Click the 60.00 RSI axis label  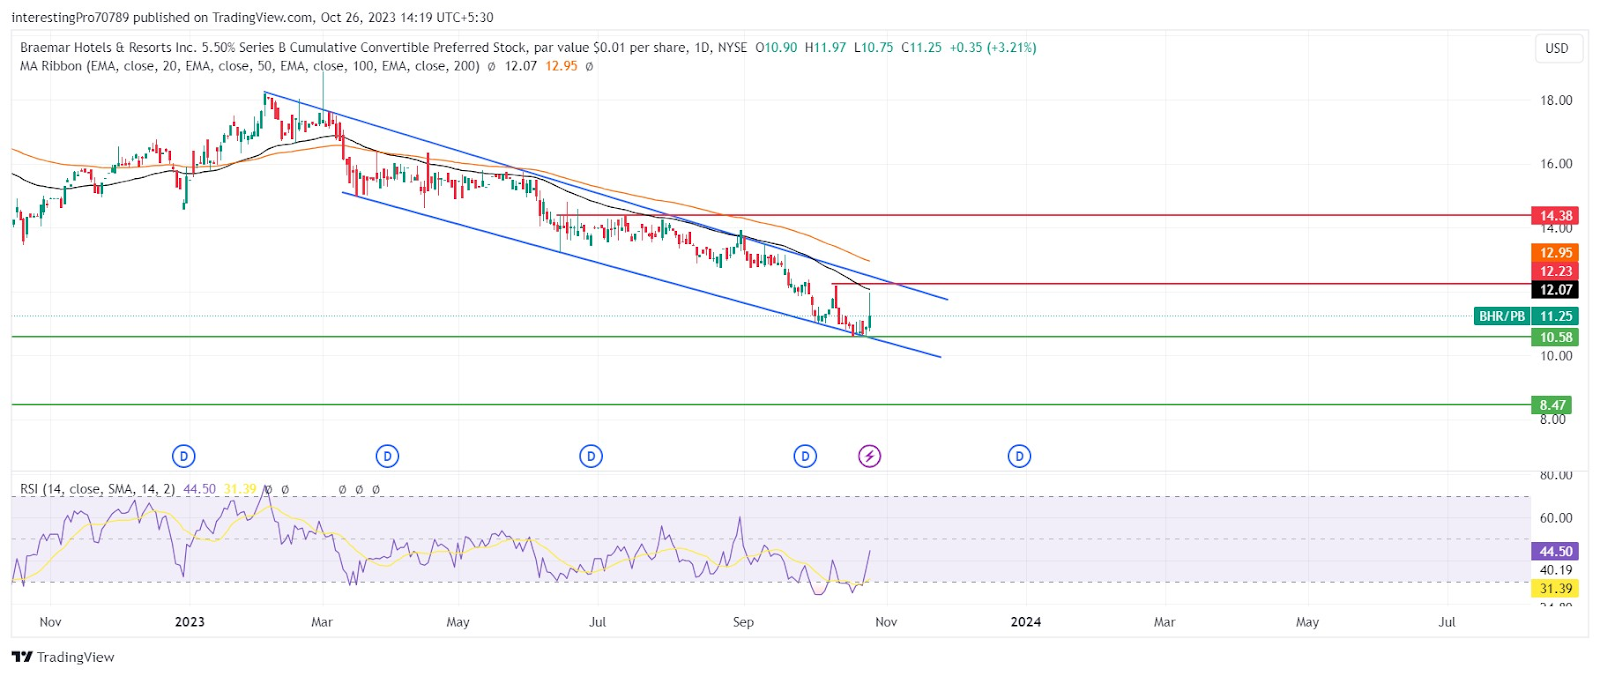point(1556,518)
